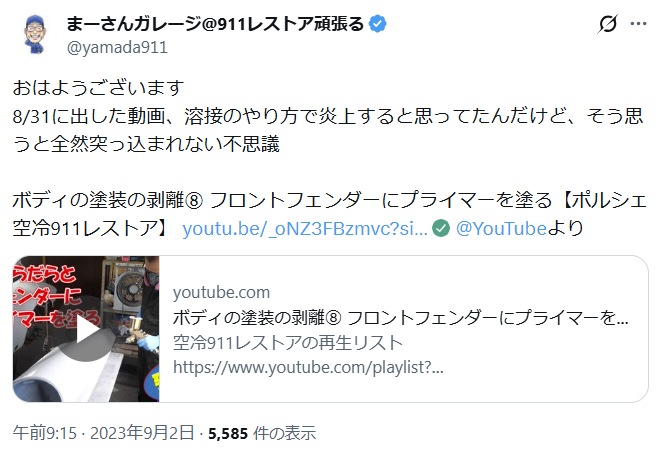Open the @YouTube mention

click(x=501, y=229)
